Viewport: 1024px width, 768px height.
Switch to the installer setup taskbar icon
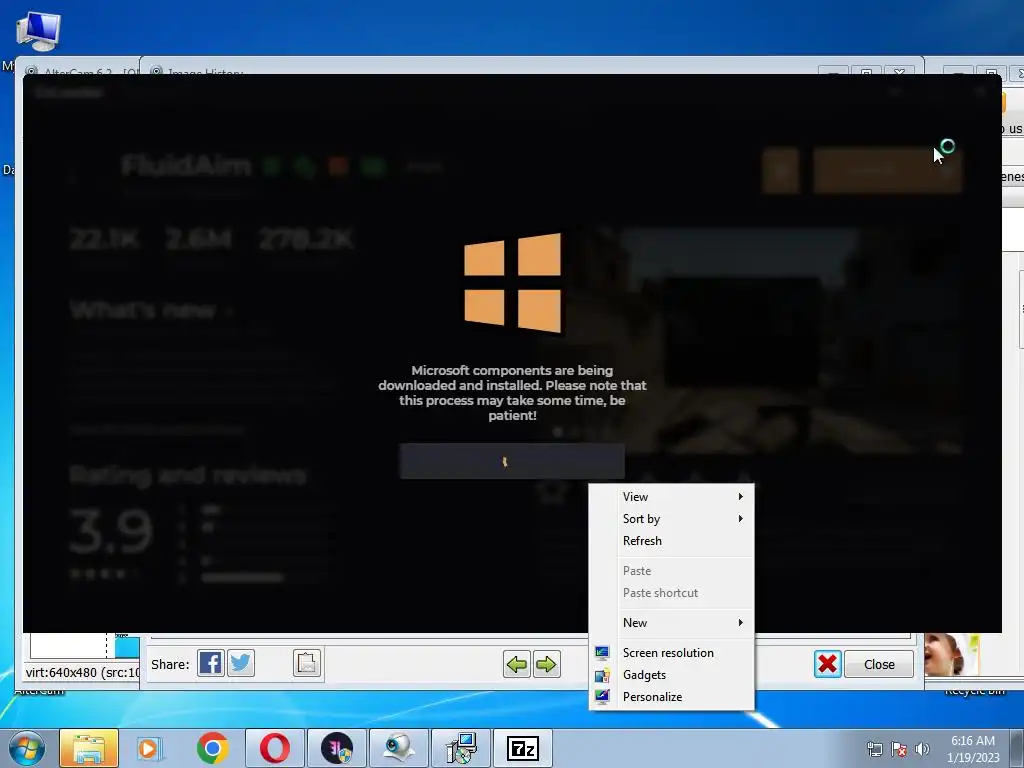pyautogui.click(x=461, y=748)
